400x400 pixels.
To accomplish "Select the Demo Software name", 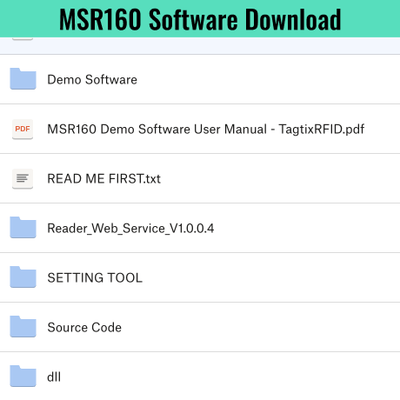I will click(92, 80).
